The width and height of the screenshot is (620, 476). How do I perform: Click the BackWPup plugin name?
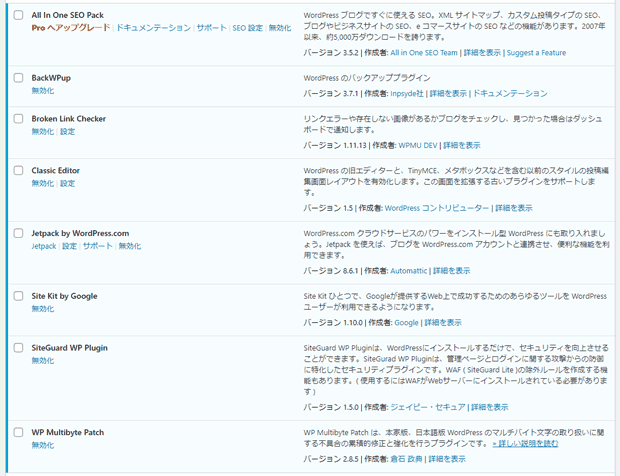(51, 78)
